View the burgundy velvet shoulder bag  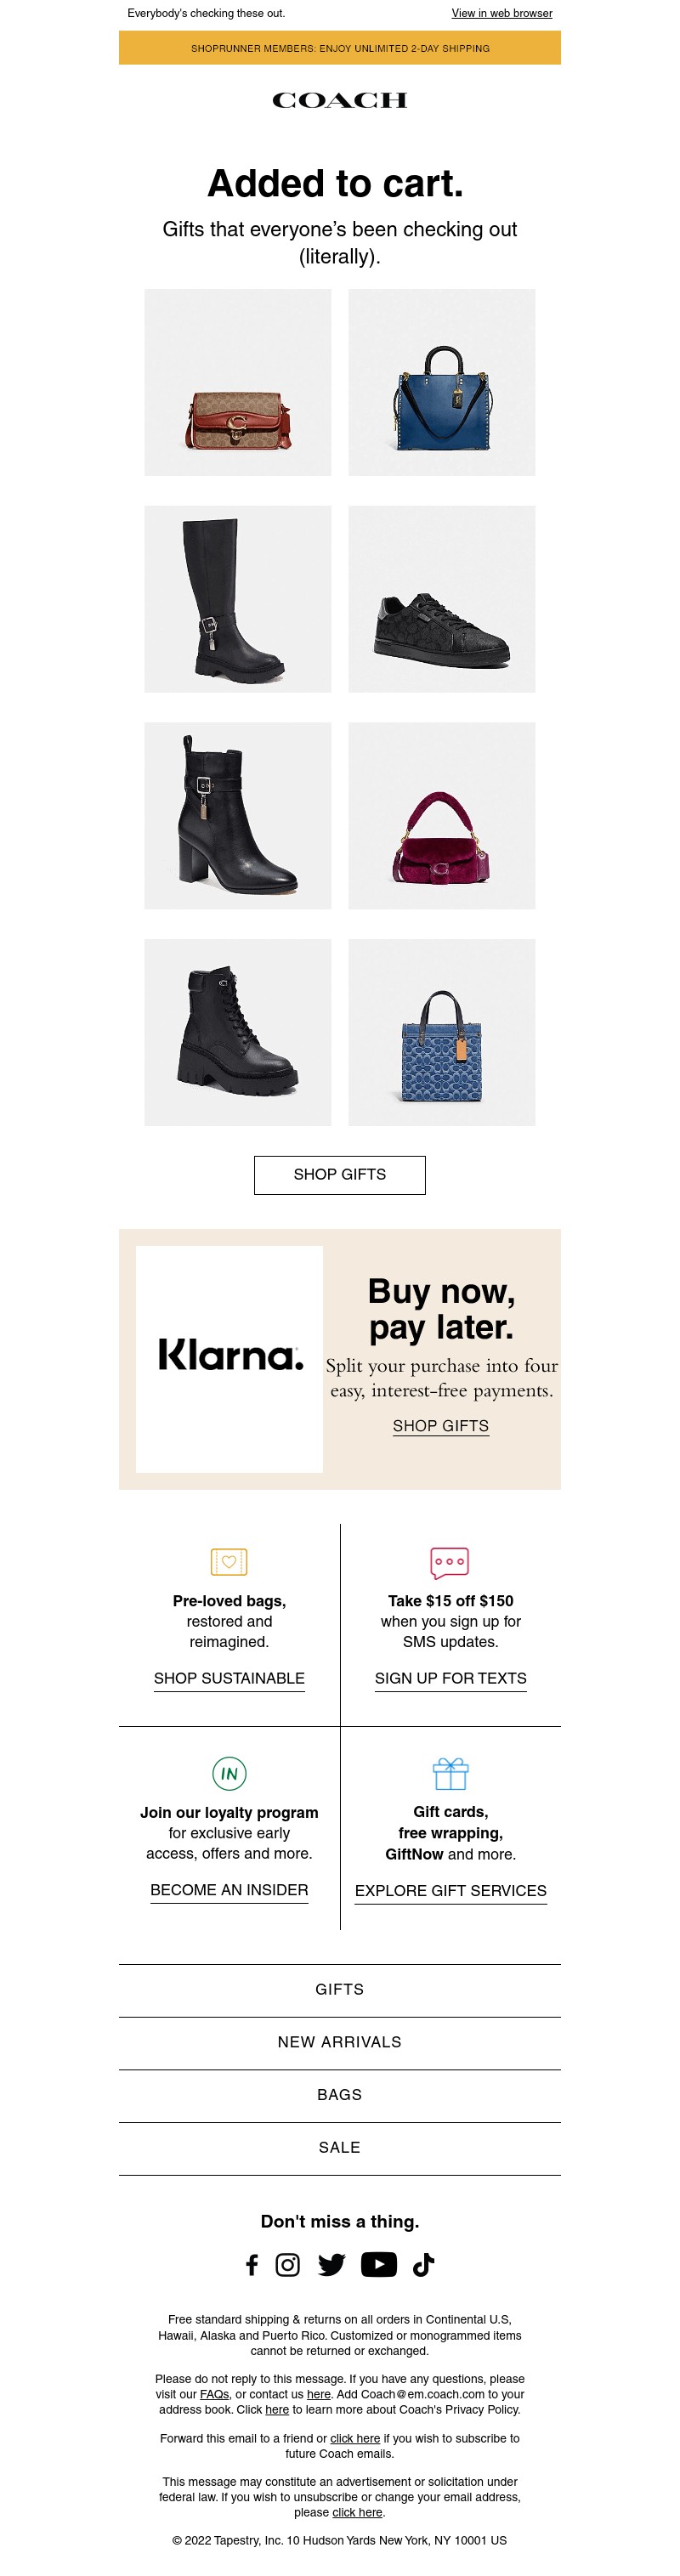point(442,816)
